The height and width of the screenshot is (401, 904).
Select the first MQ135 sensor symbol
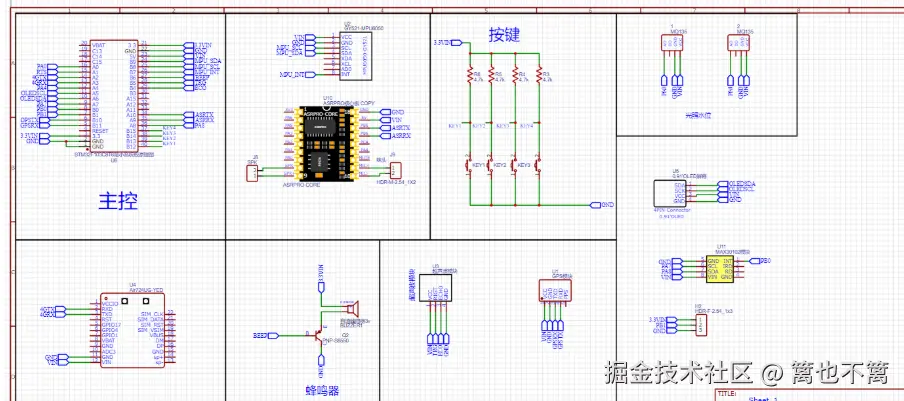[673, 42]
